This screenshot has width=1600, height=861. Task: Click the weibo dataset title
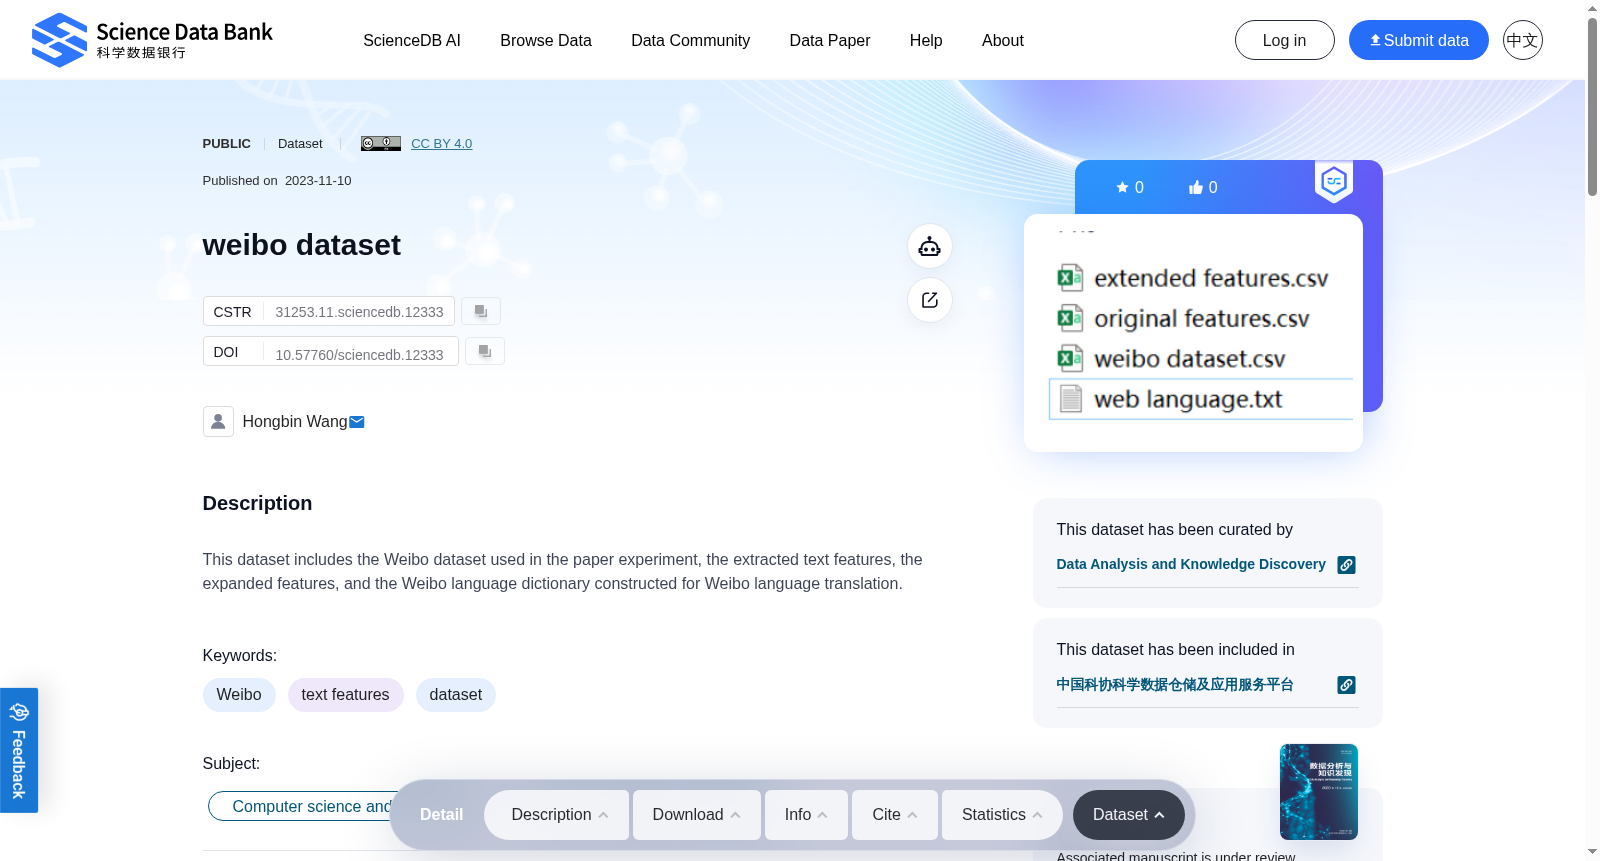(302, 245)
